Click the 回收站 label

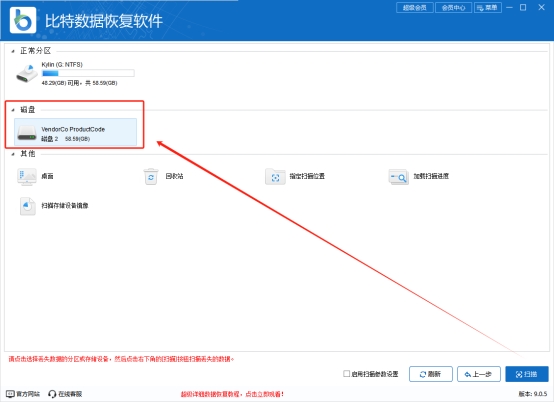175,176
